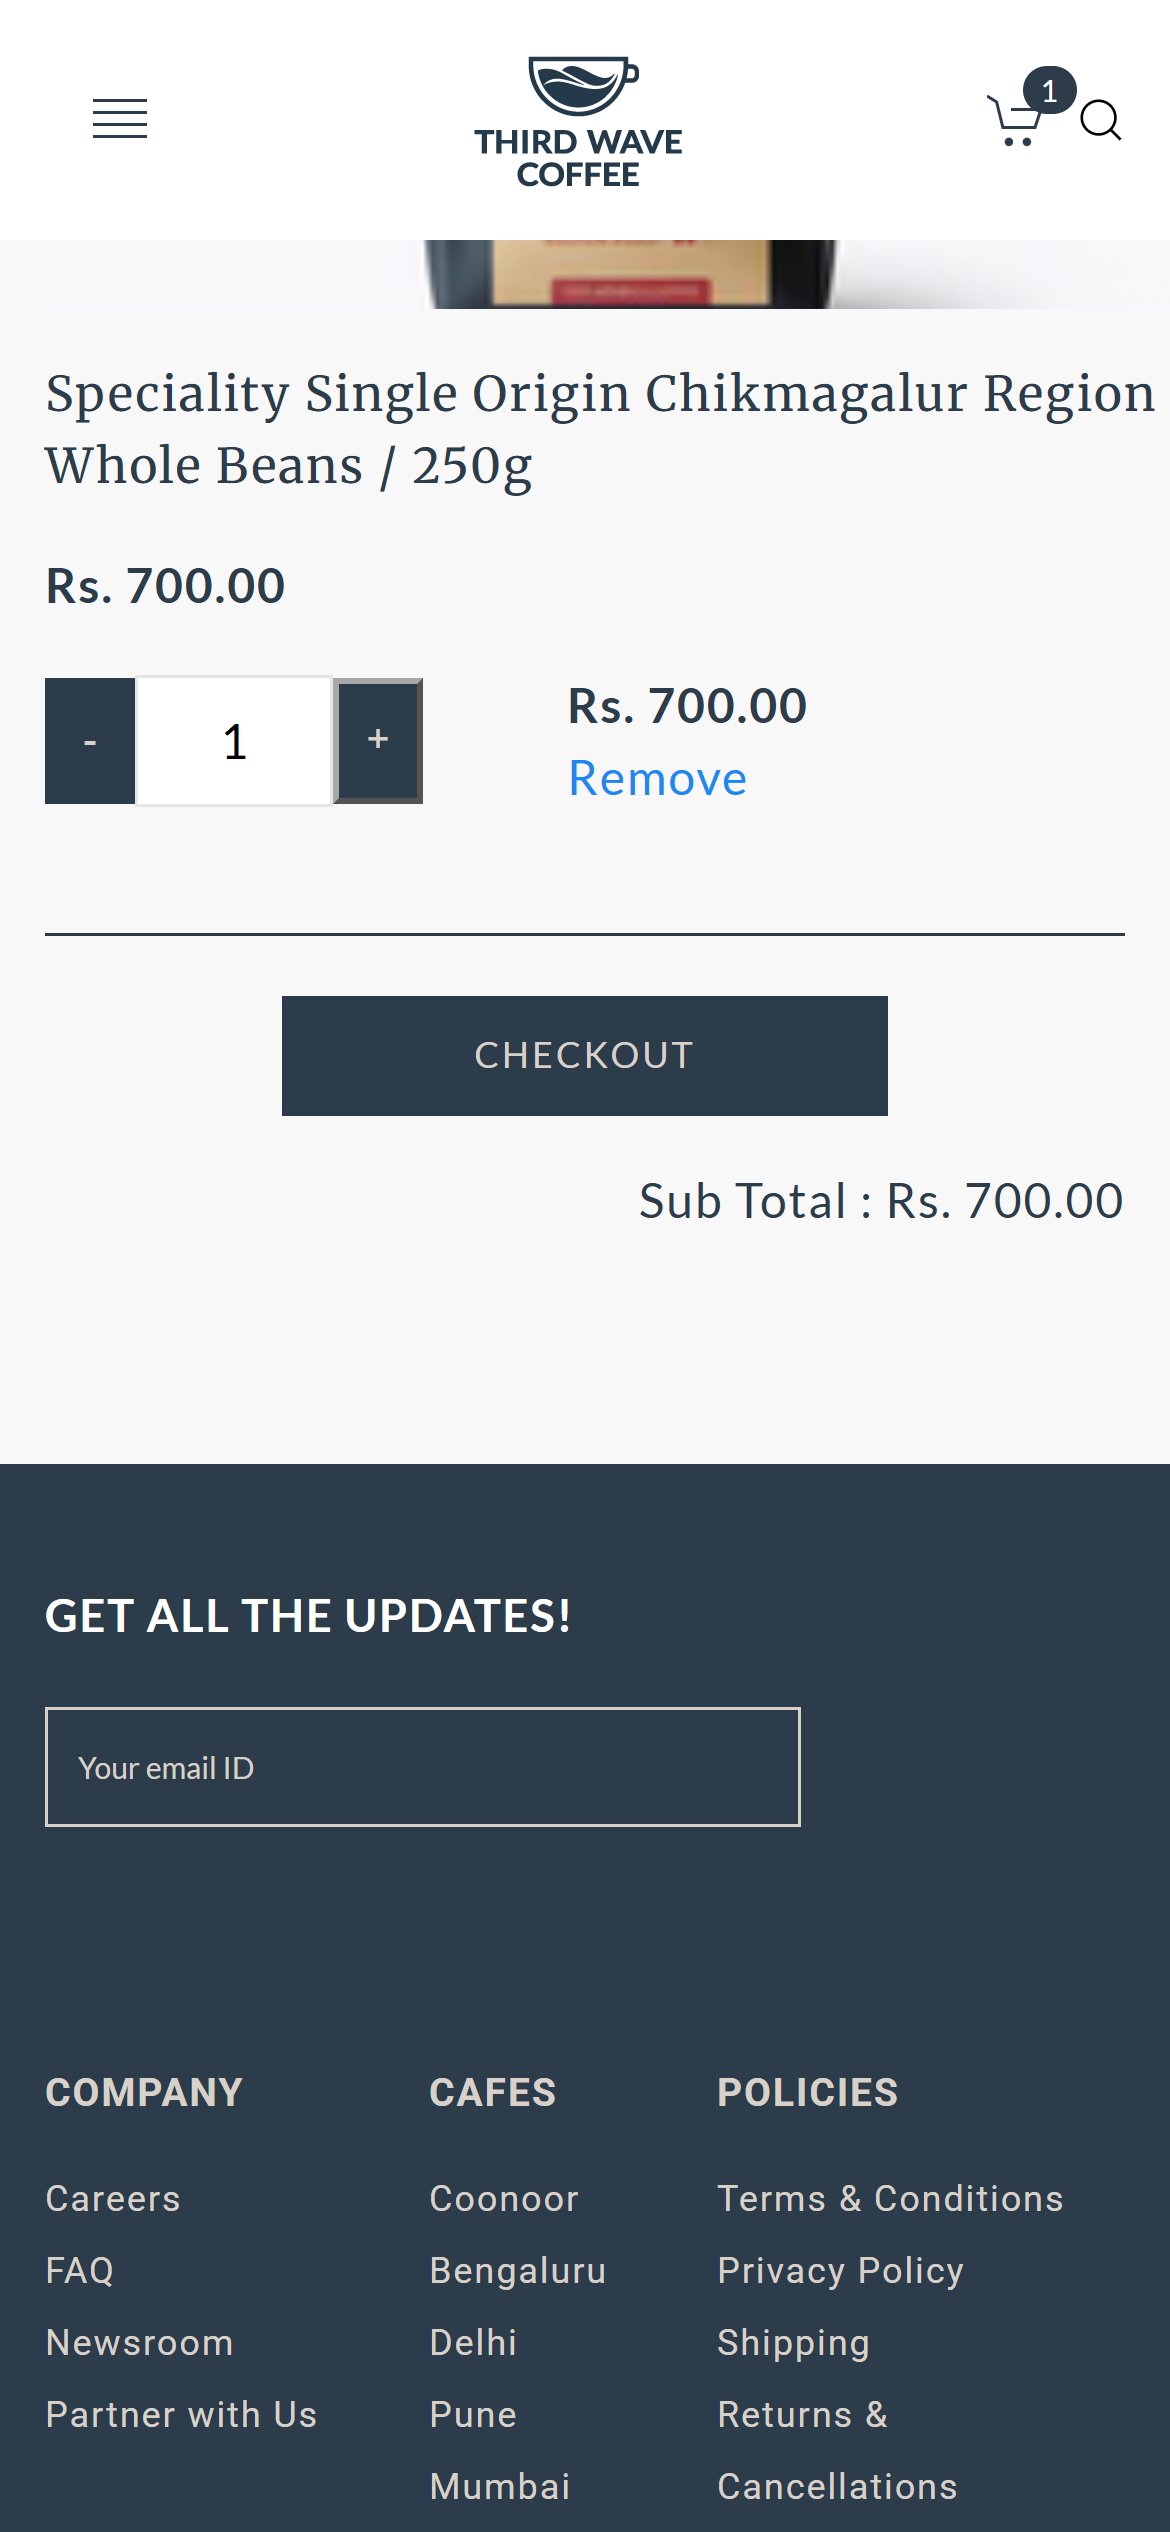Select the Bengaluru cafes link
Screen dimensions: 1170x2532
click(518, 2270)
